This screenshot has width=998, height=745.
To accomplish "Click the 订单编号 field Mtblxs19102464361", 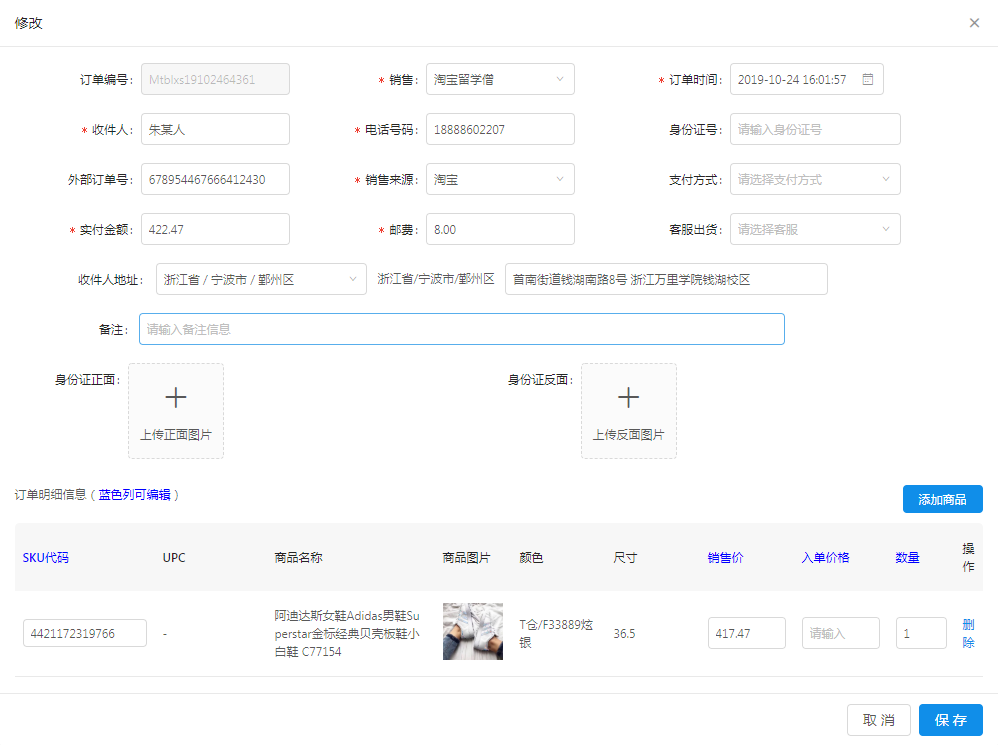I will (x=215, y=79).
